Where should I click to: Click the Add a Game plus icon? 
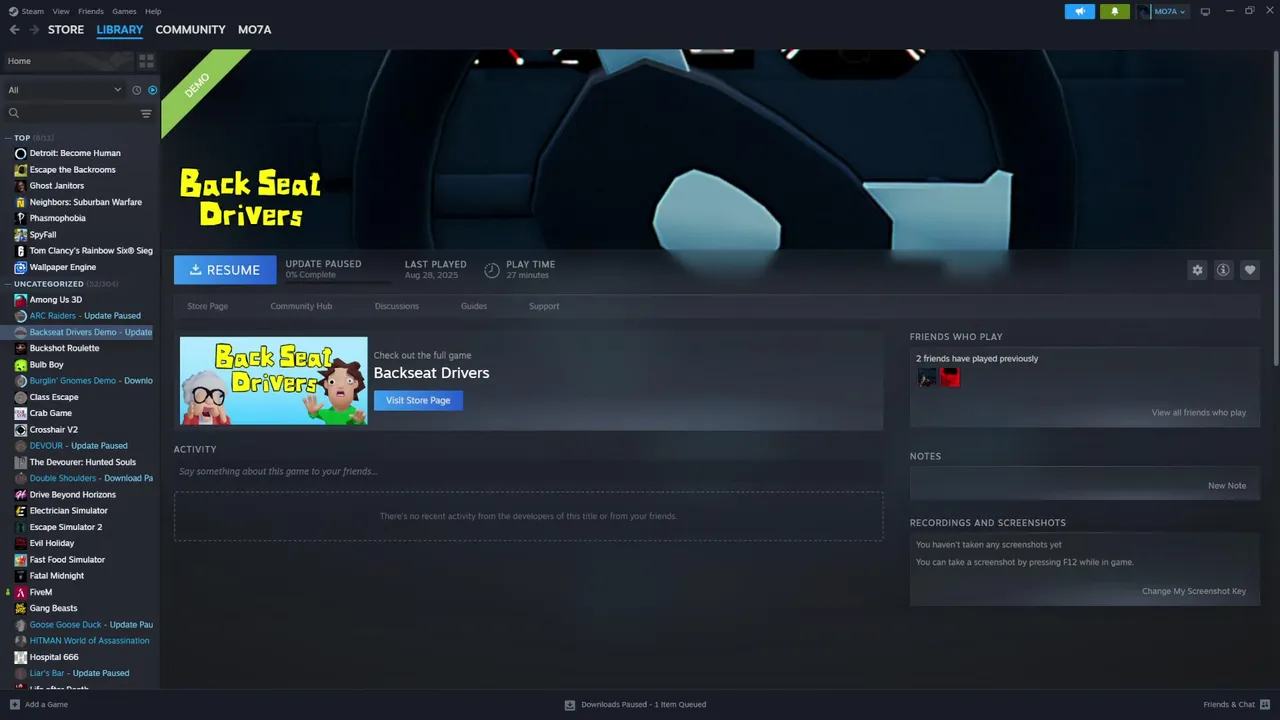point(14,704)
